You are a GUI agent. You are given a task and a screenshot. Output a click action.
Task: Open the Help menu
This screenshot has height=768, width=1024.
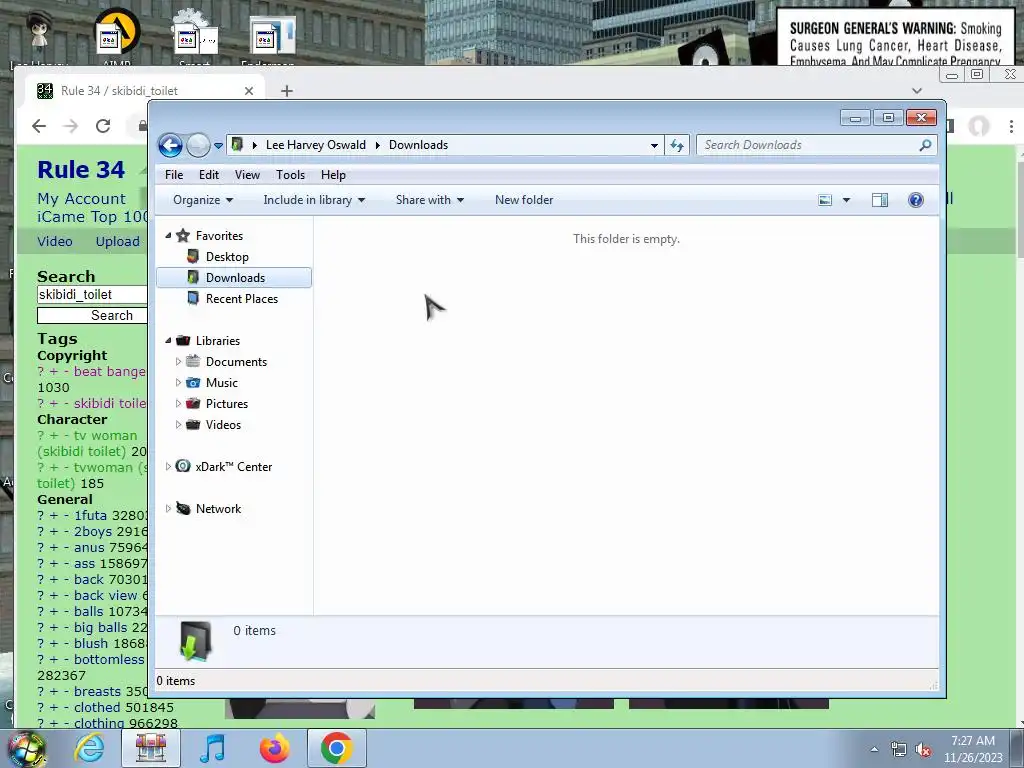click(x=333, y=175)
